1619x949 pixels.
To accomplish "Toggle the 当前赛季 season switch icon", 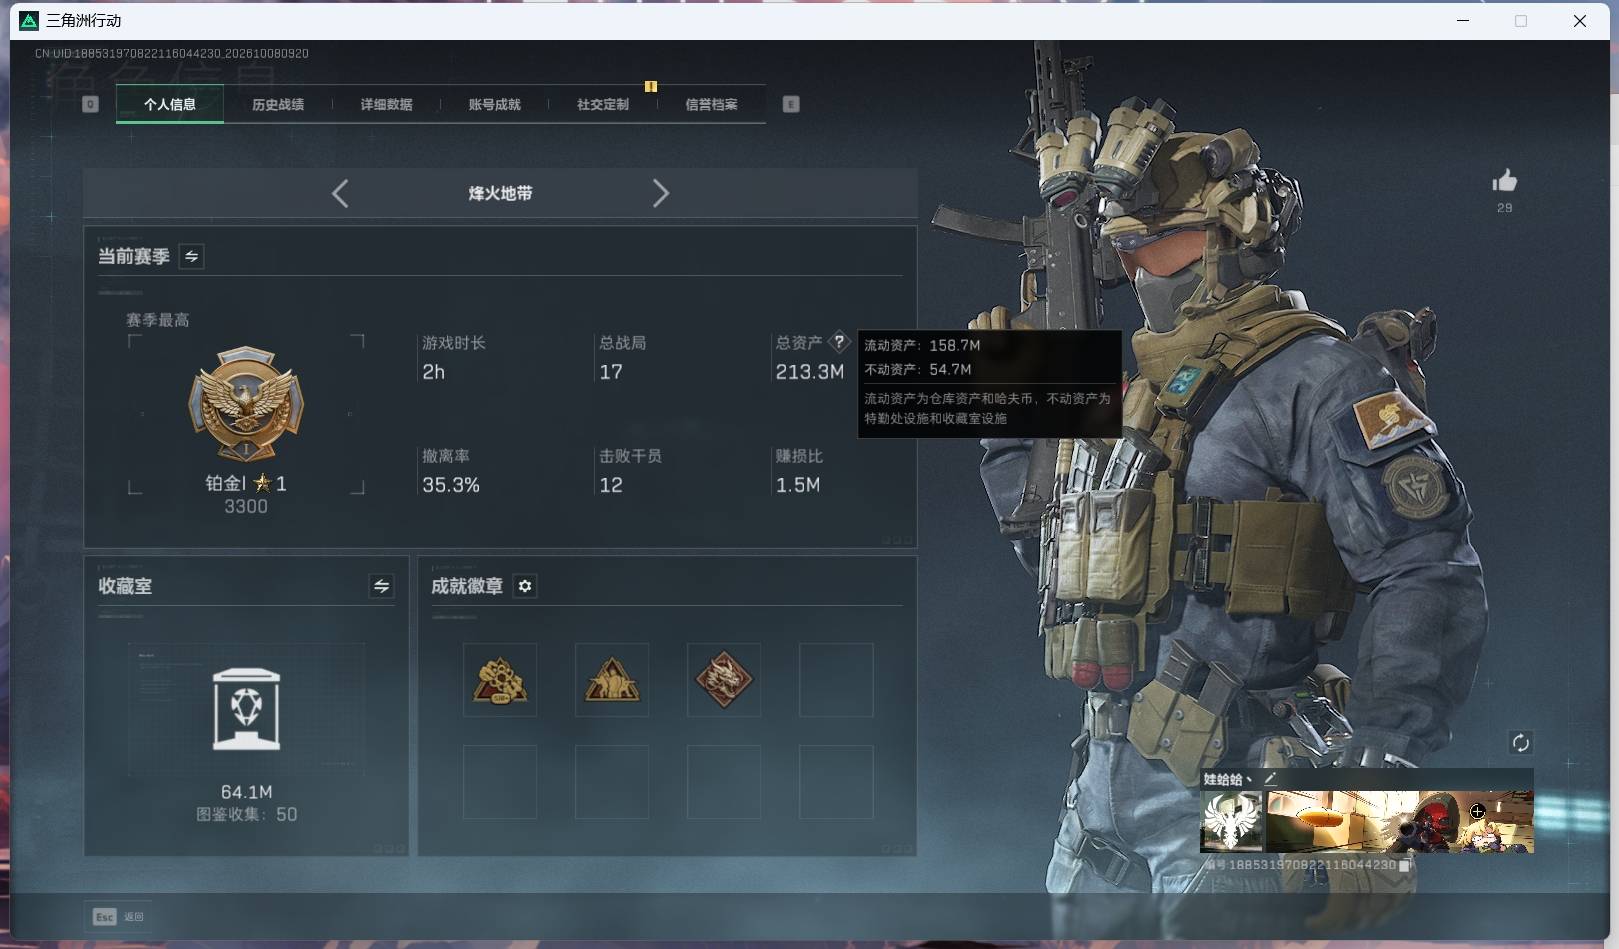I will 191,256.
